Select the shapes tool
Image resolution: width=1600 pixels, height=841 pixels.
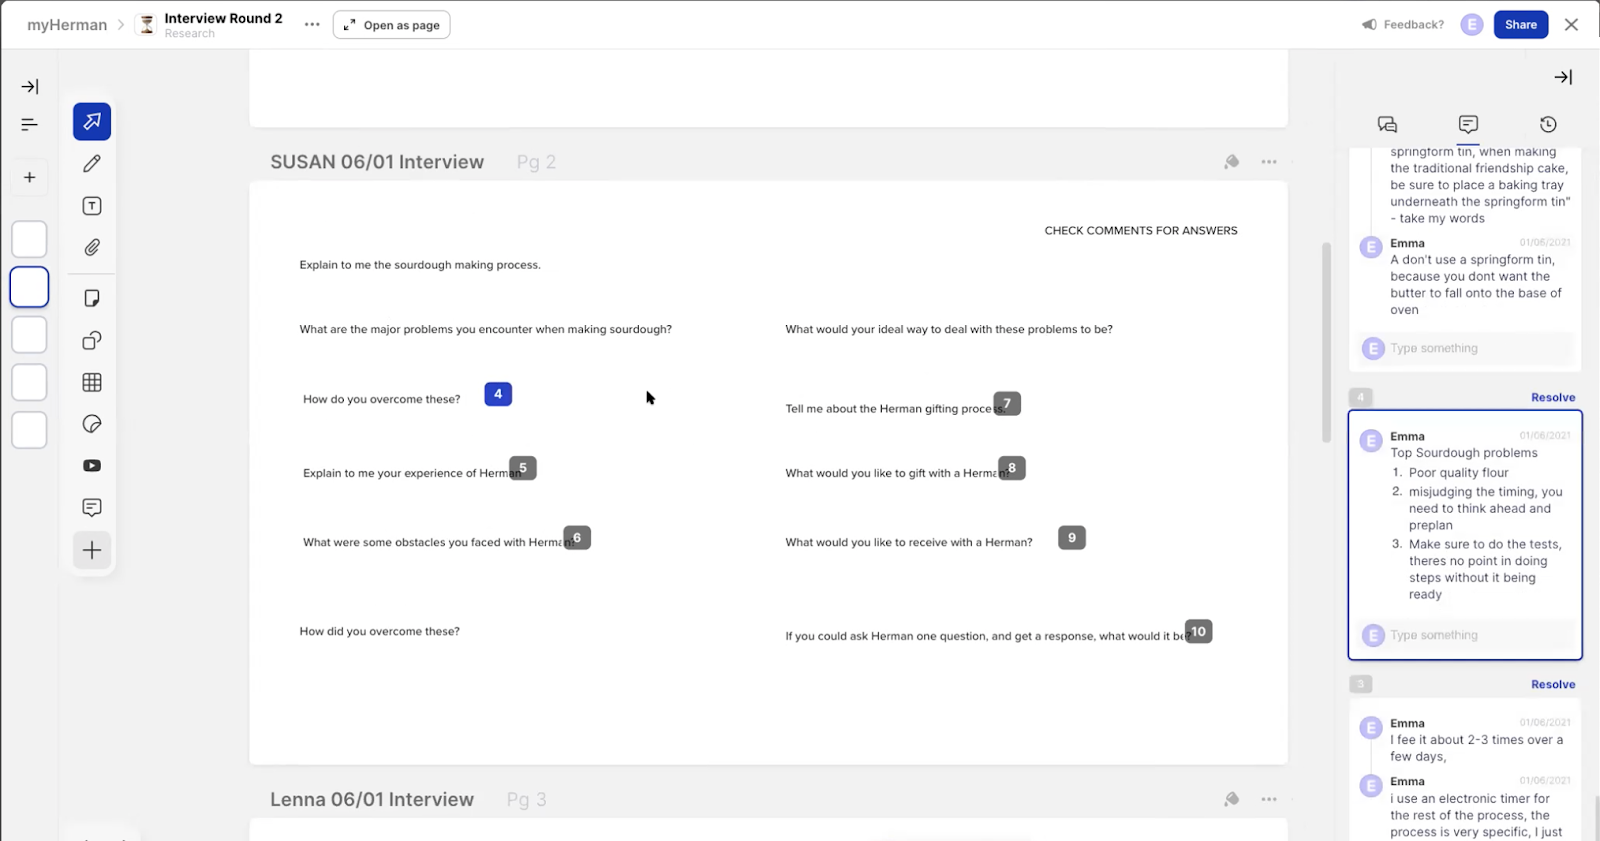[x=92, y=341]
